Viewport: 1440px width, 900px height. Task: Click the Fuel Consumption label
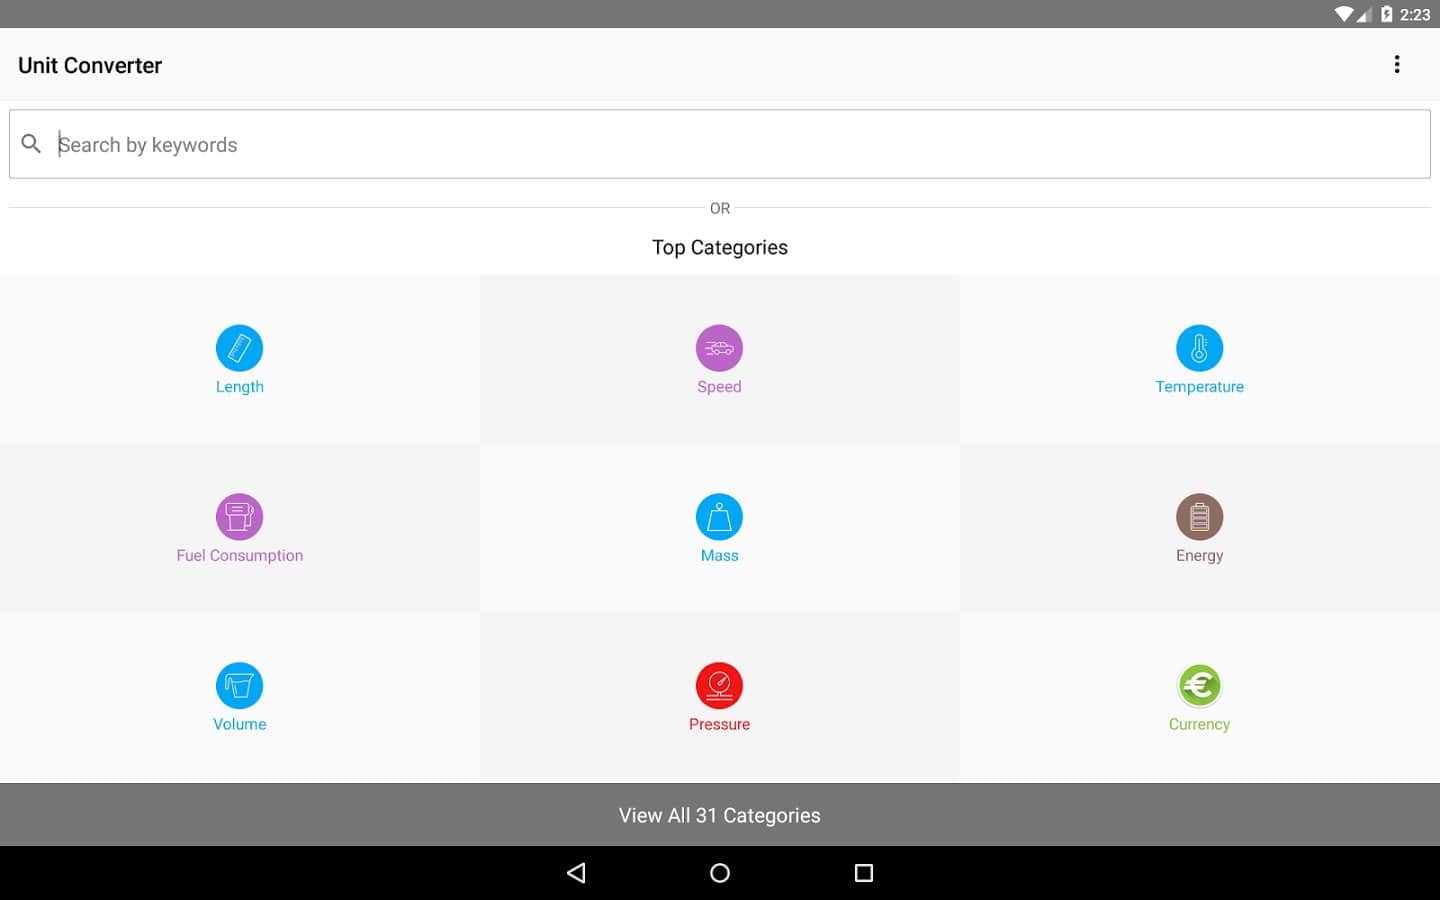[x=239, y=556]
